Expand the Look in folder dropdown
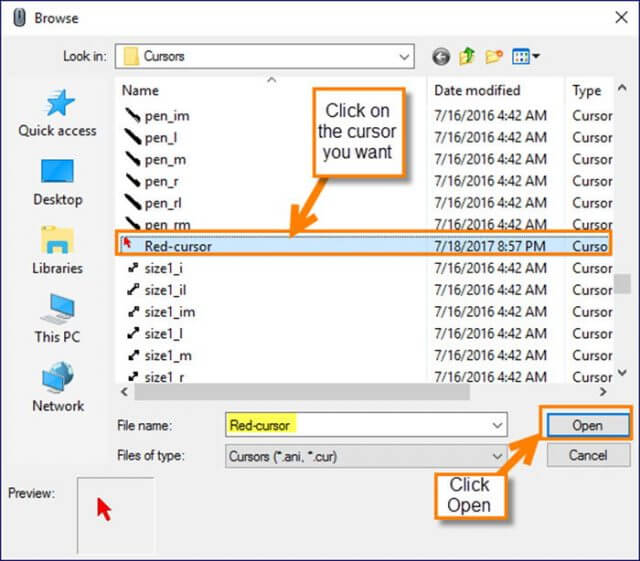This screenshot has height=561, width=640. coord(404,56)
